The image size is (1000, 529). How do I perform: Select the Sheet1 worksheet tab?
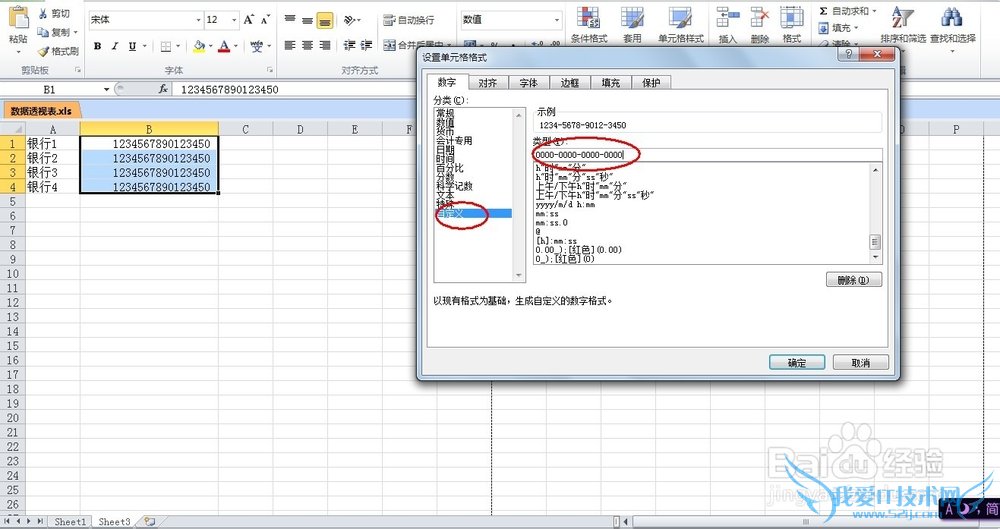70,521
